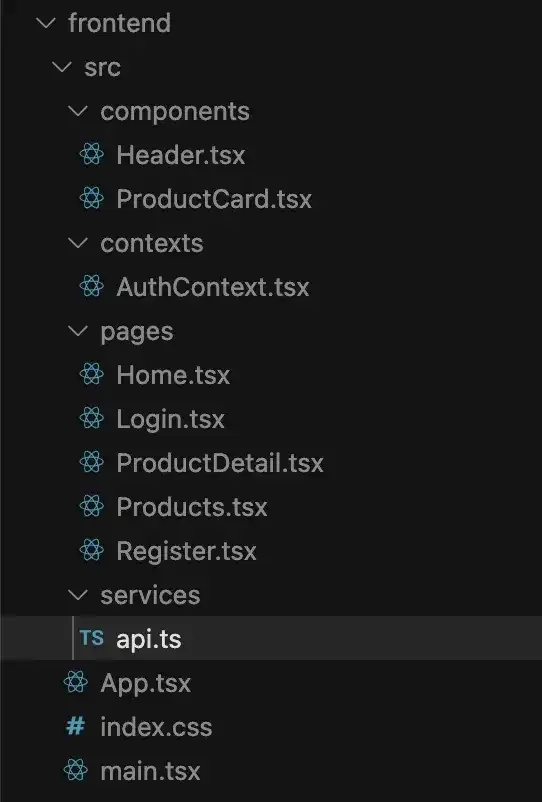Collapse the components folder chevron
Viewport: 542px width, 802px height.
pos(78,111)
